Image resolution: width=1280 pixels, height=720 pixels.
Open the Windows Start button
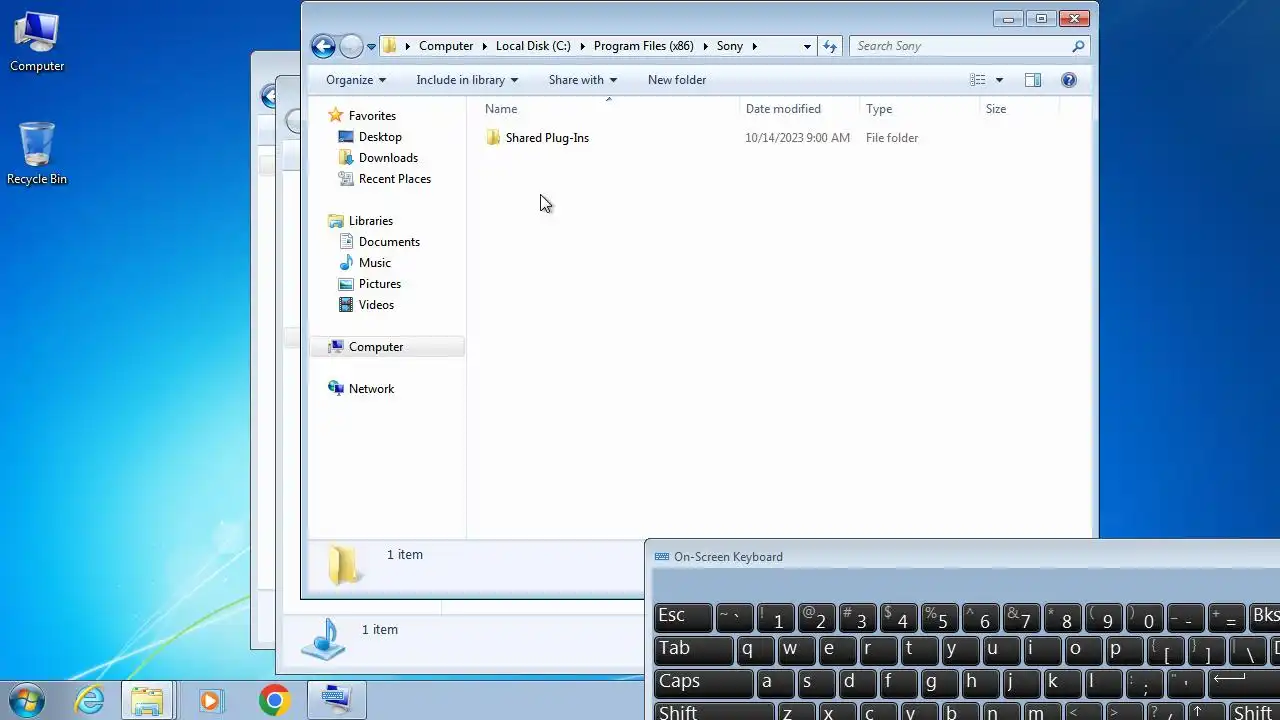click(27, 700)
